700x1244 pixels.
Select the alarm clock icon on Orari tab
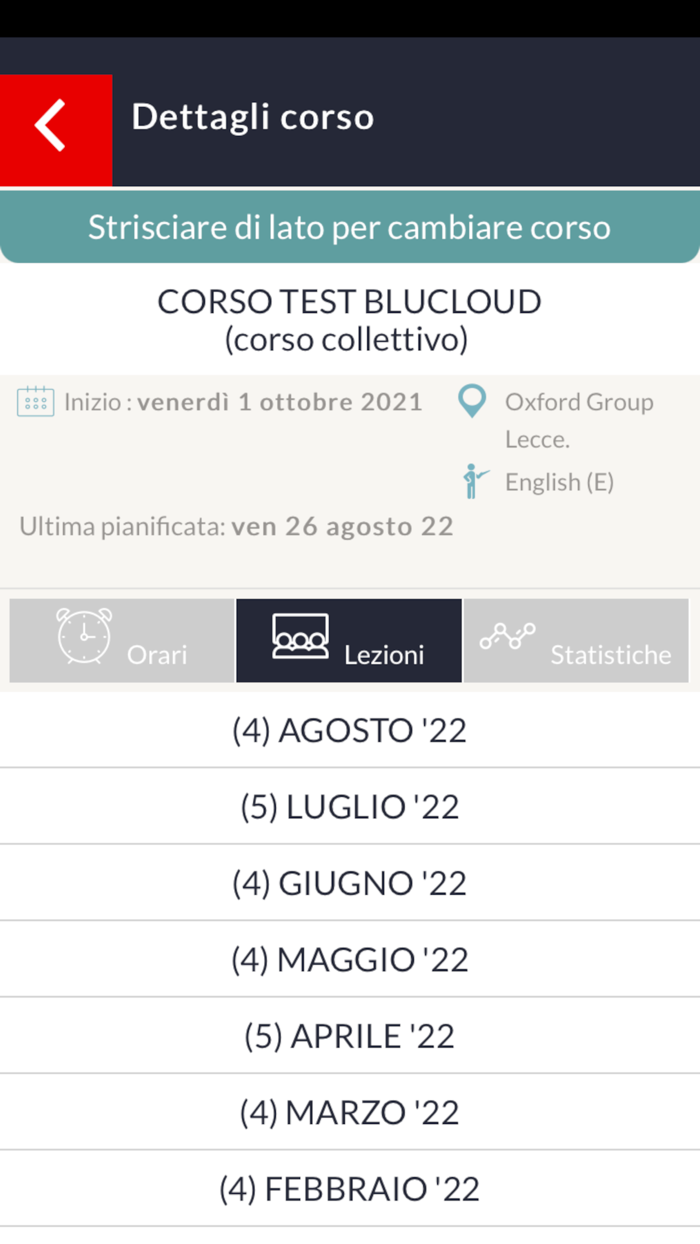click(85, 633)
